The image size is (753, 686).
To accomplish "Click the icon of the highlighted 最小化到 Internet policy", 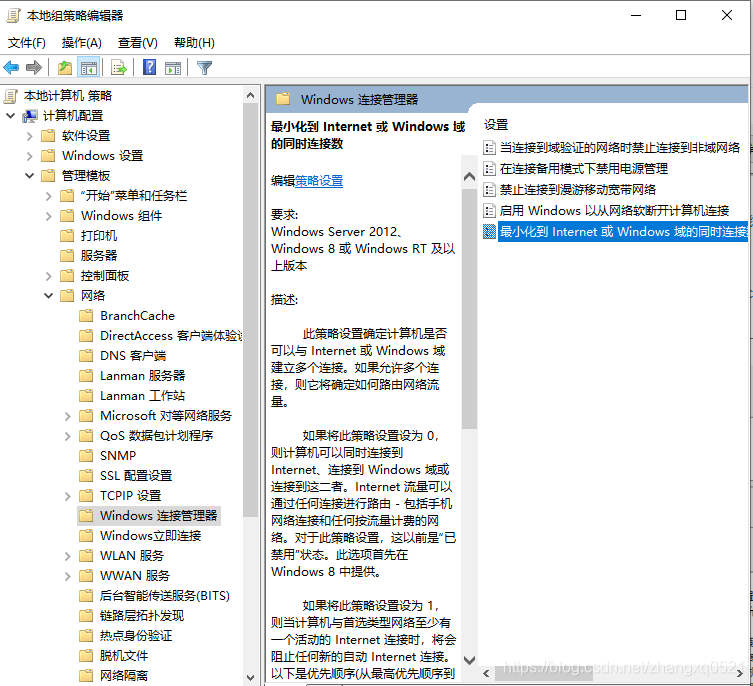I will point(489,232).
